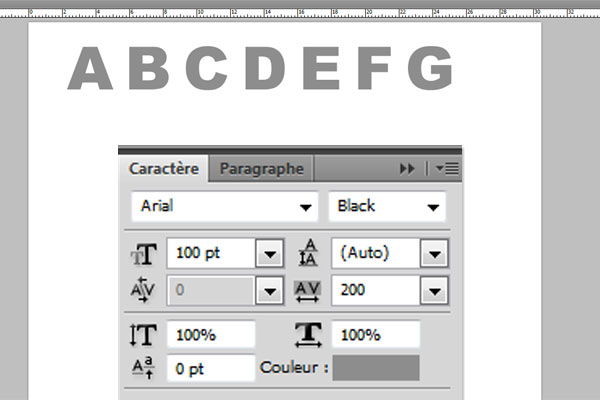
Task: Click the font size TT icon
Action: point(143,254)
